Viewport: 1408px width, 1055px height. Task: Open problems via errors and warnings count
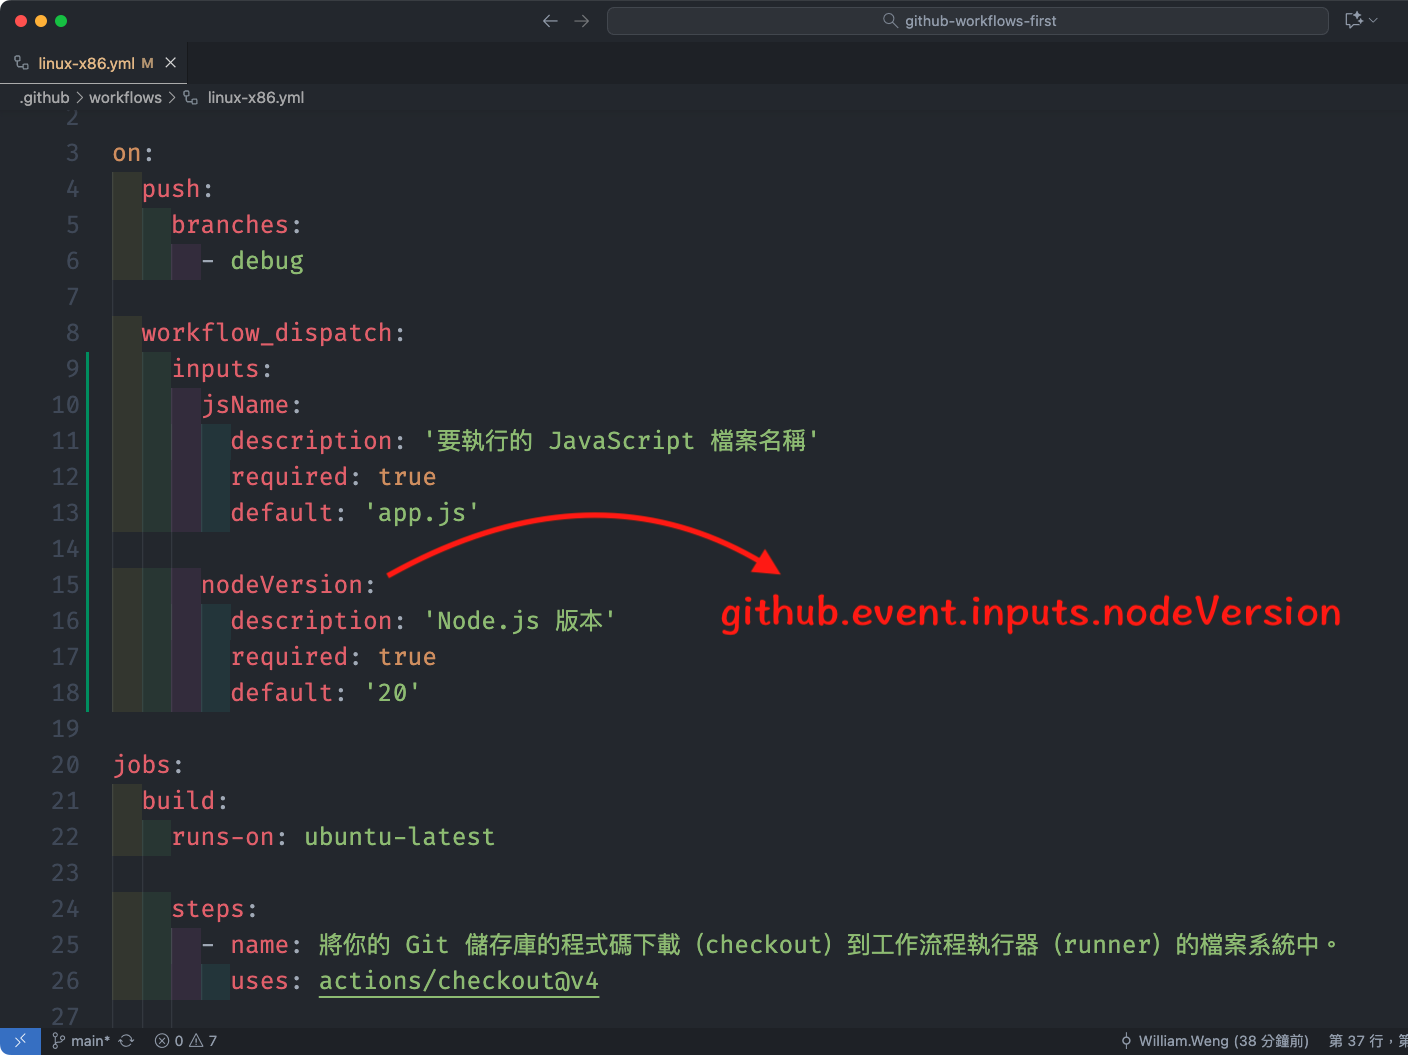click(186, 1041)
